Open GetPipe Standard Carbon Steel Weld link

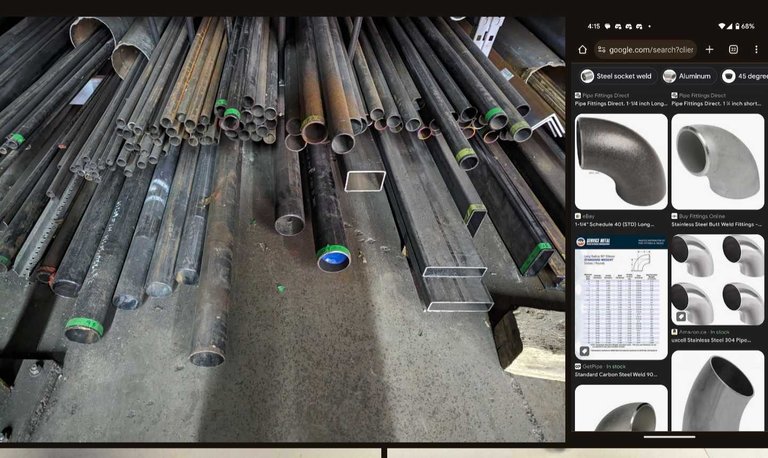click(620, 375)
